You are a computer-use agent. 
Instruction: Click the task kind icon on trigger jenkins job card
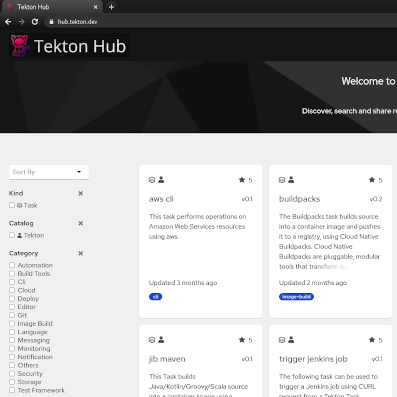click(282, 340)
